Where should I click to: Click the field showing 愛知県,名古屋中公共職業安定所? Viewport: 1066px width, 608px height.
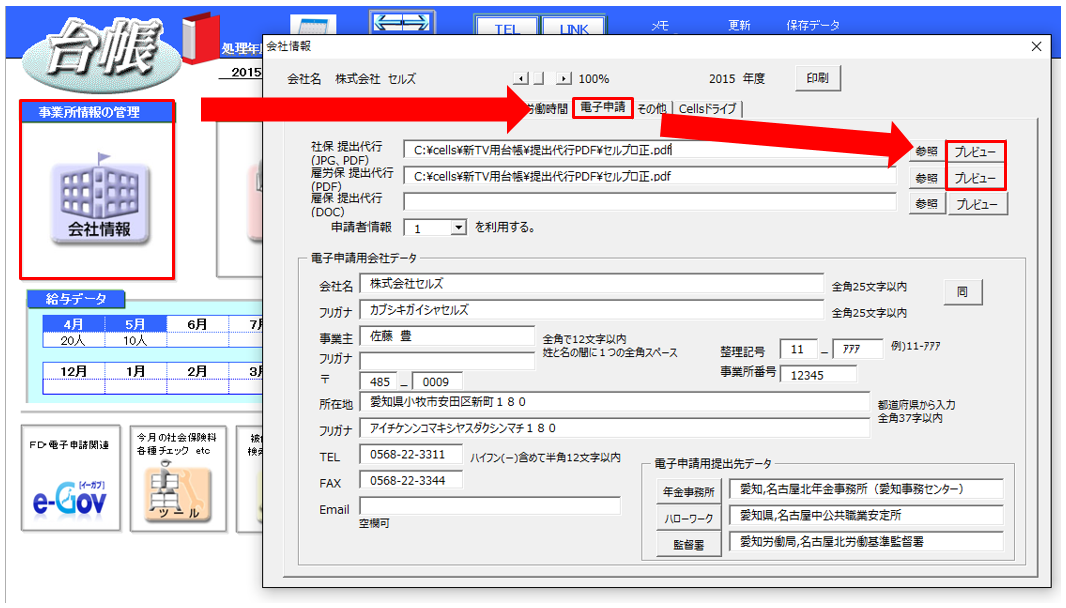tap(866, 516)
